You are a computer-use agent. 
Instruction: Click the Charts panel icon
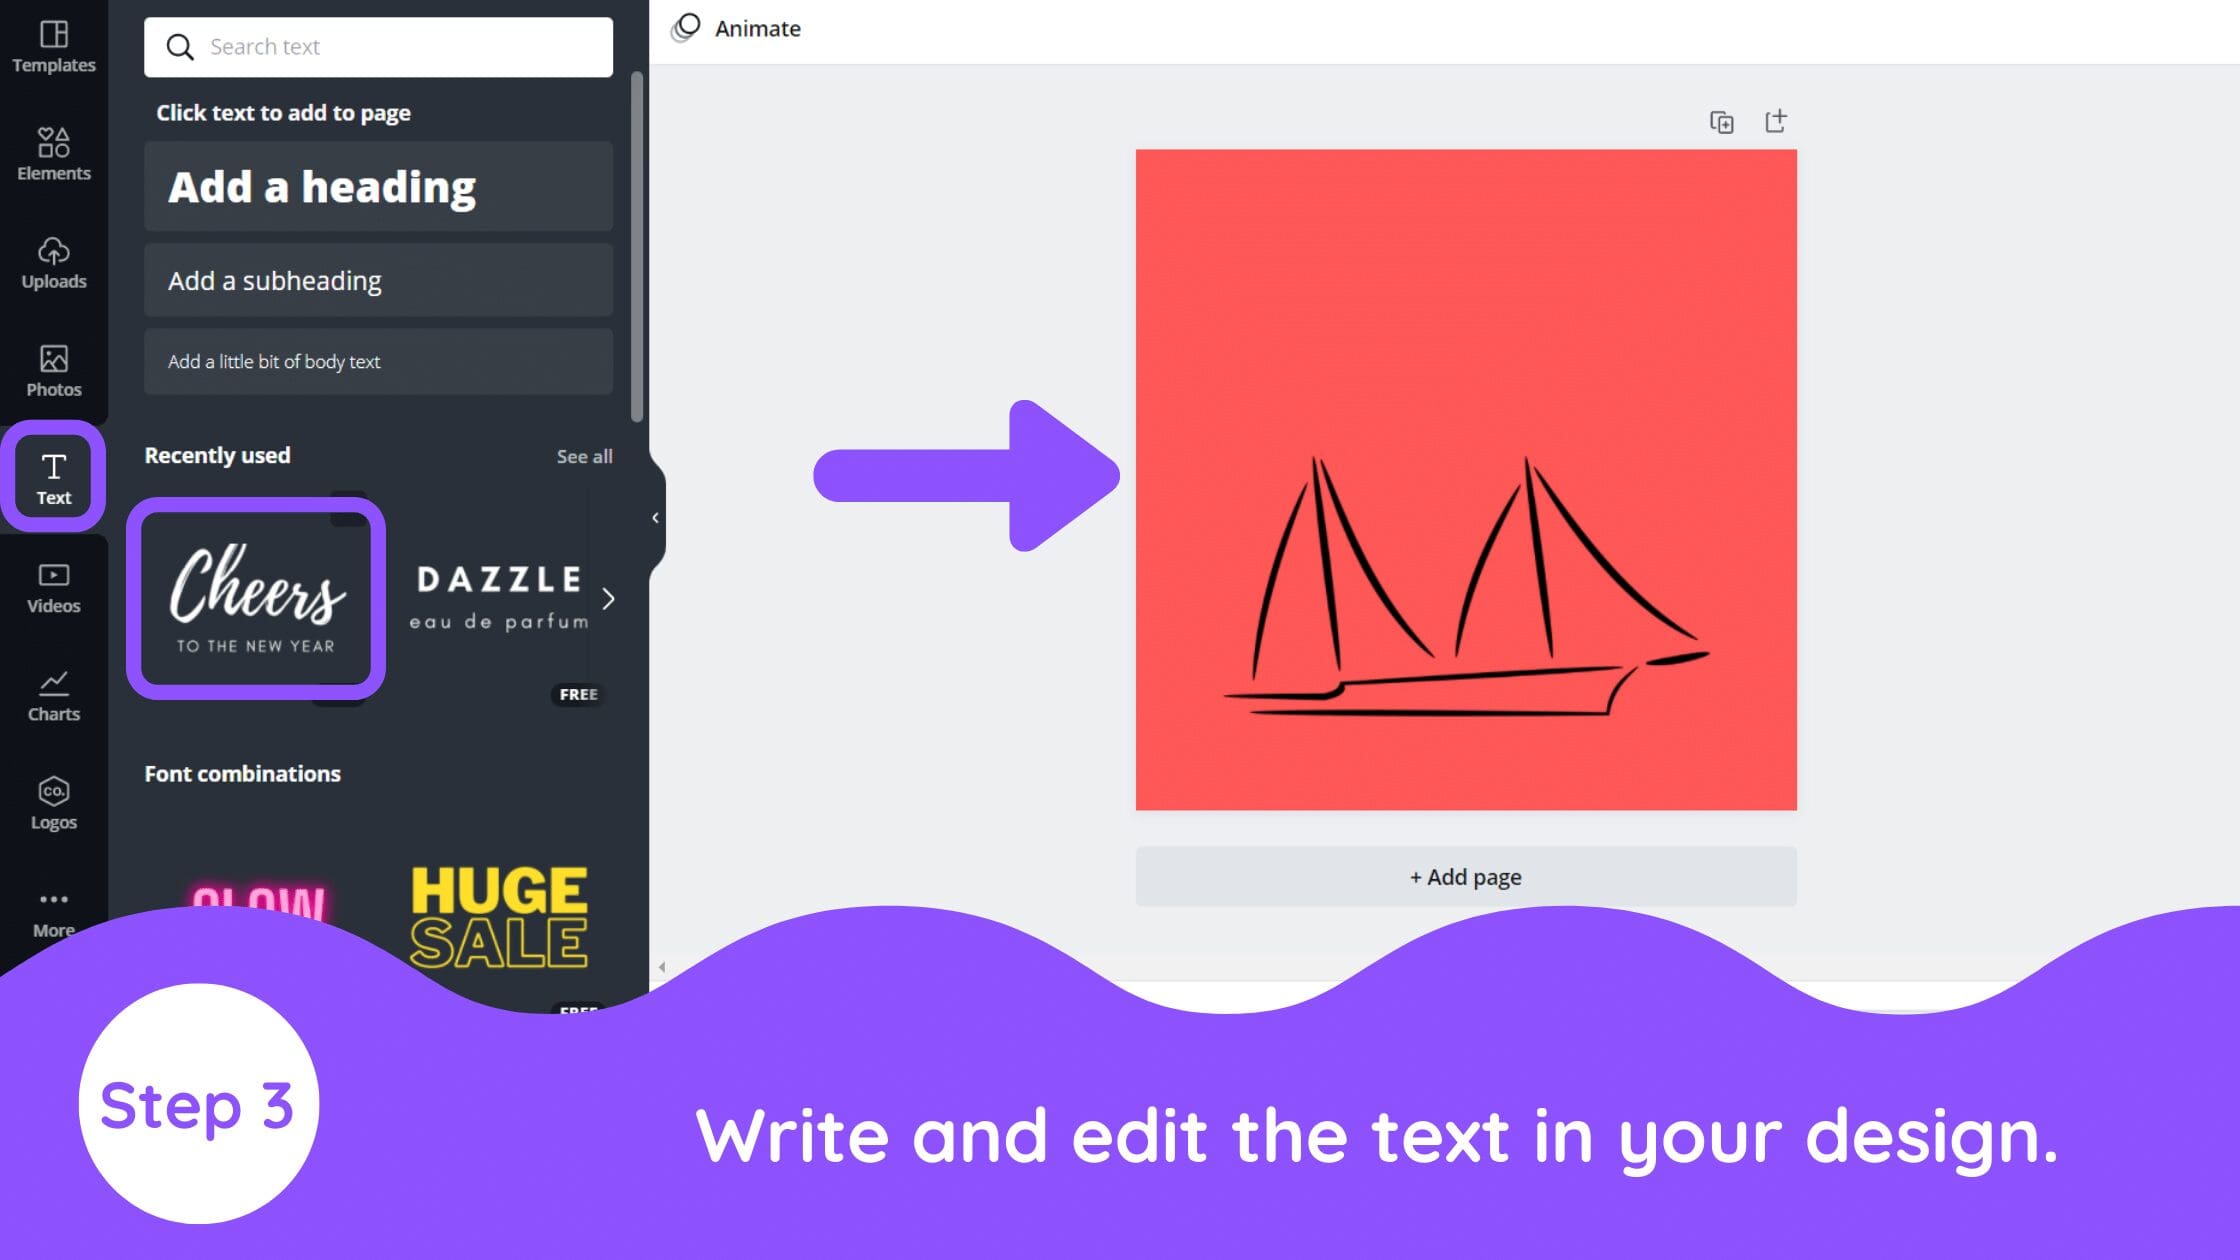pyautogui.click(x=54, y=694)
